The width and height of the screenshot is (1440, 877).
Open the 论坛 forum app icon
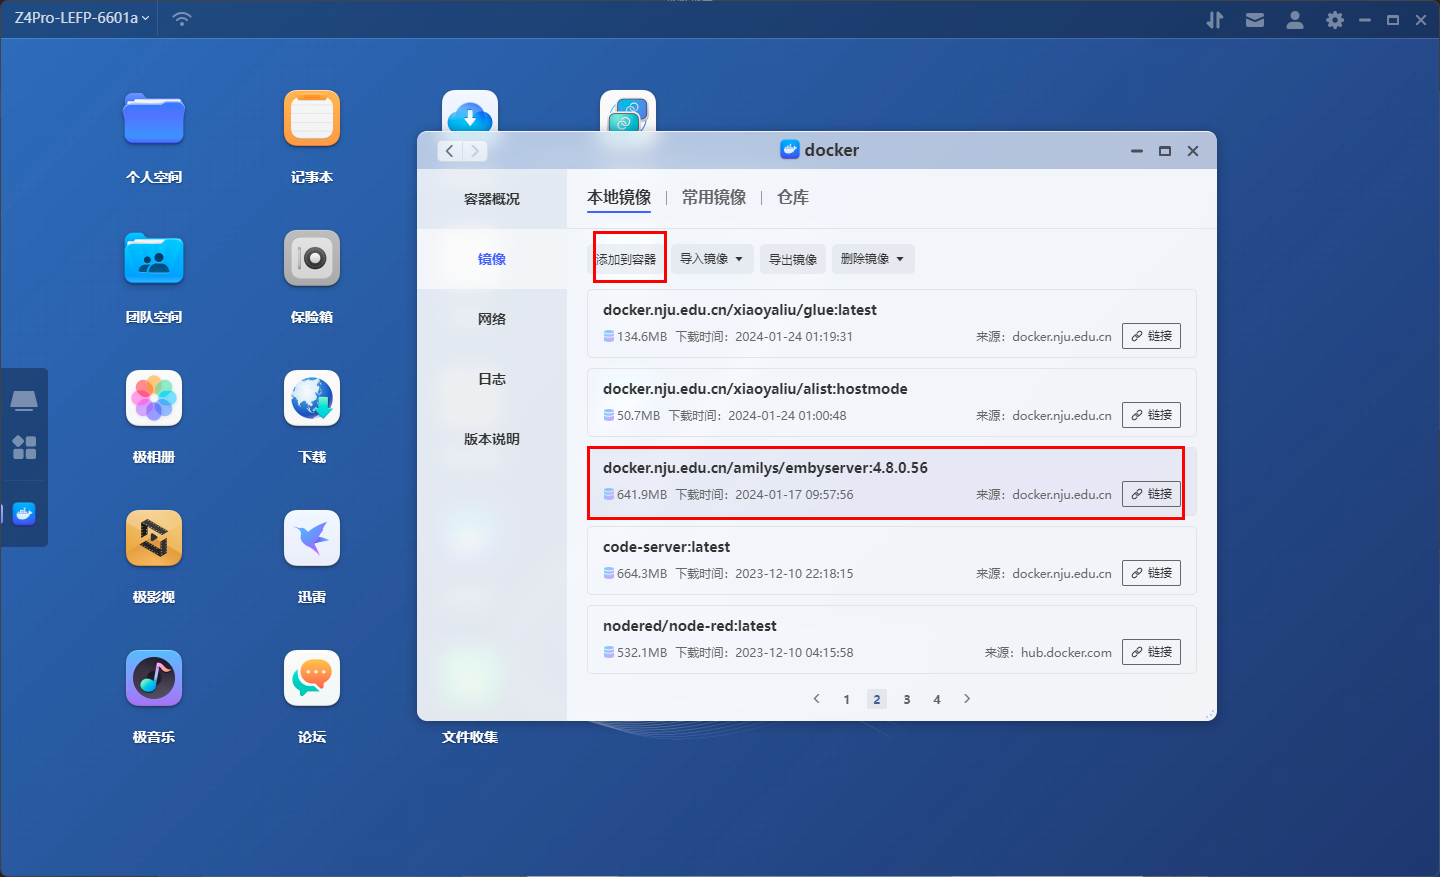[312, 679]
